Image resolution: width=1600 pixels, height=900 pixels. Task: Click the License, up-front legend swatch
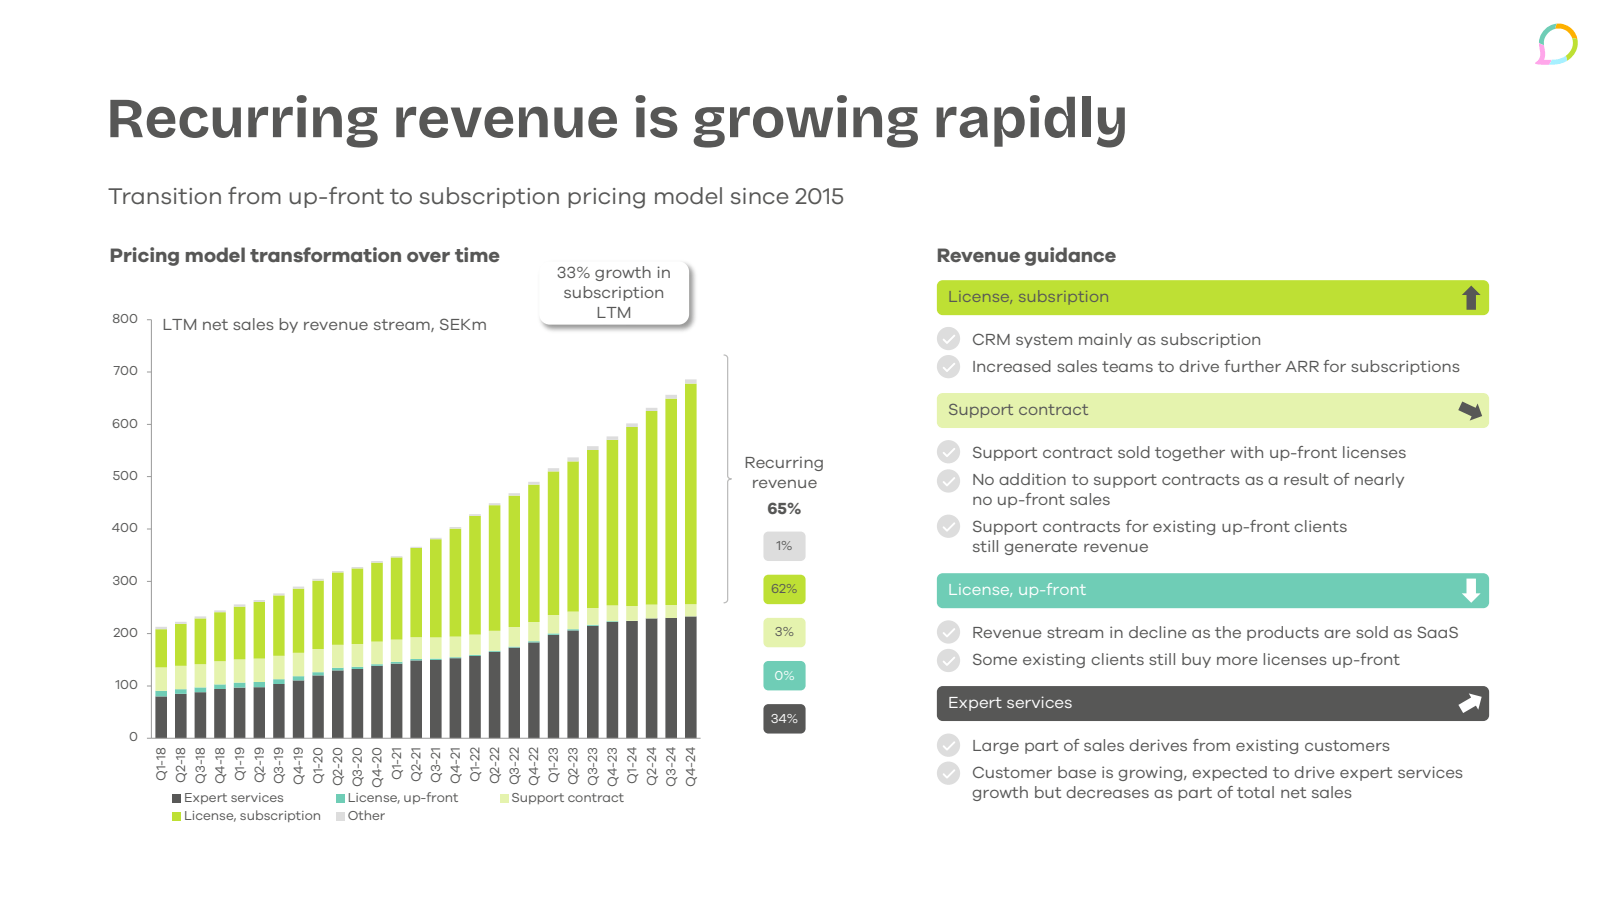(340, 798)
